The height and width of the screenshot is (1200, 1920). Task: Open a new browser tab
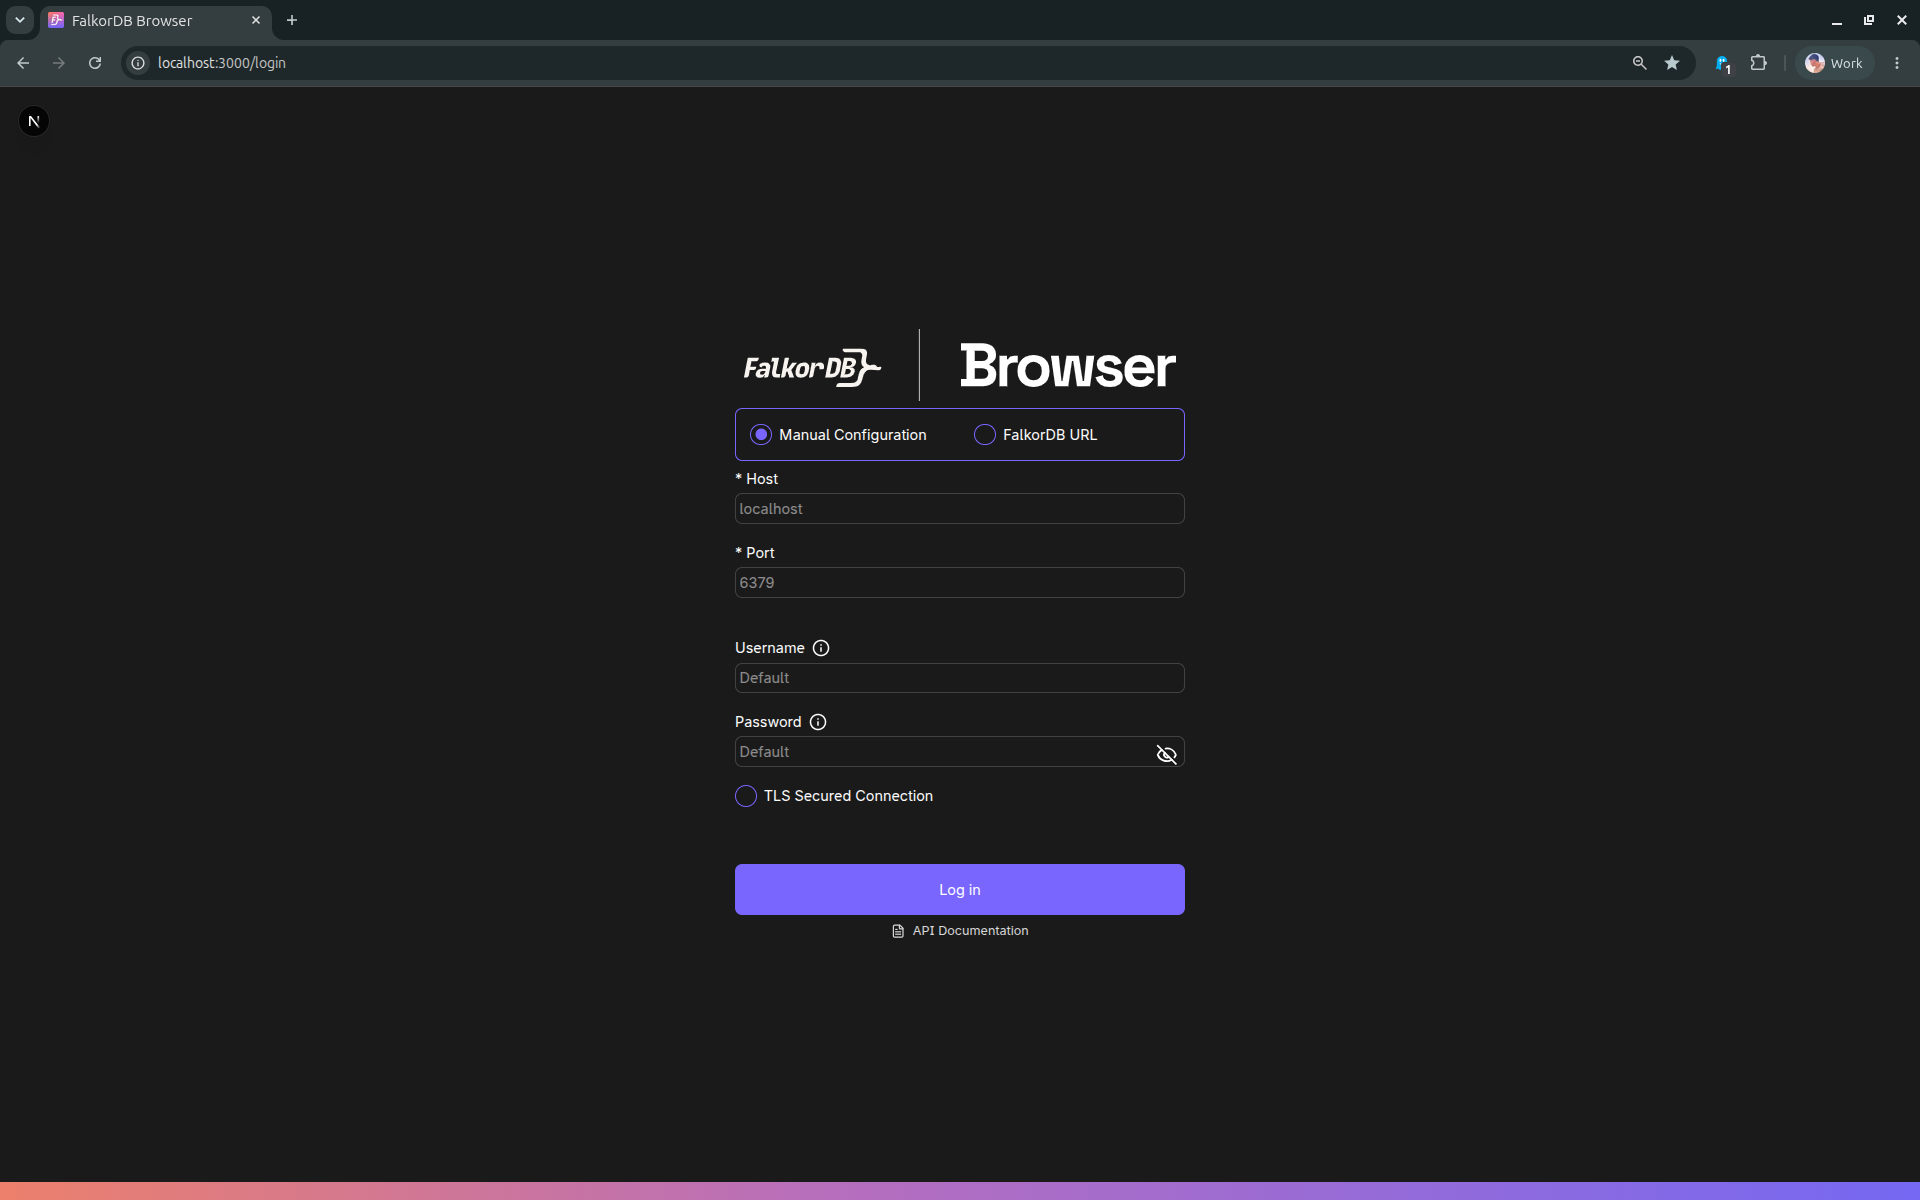pyautogui.click(x=292, y=20)
